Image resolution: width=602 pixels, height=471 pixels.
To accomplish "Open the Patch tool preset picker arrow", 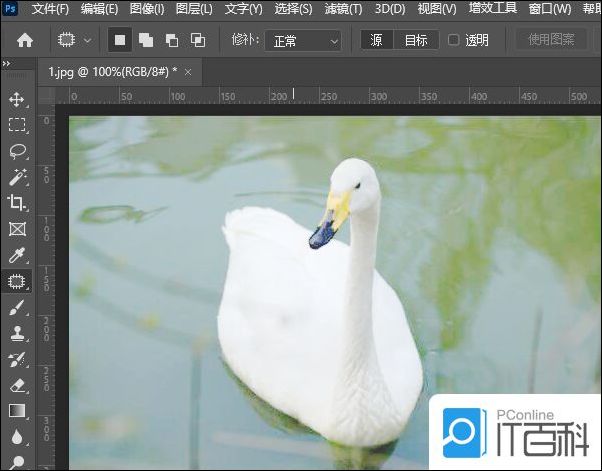I will click(x=88, y=40).
